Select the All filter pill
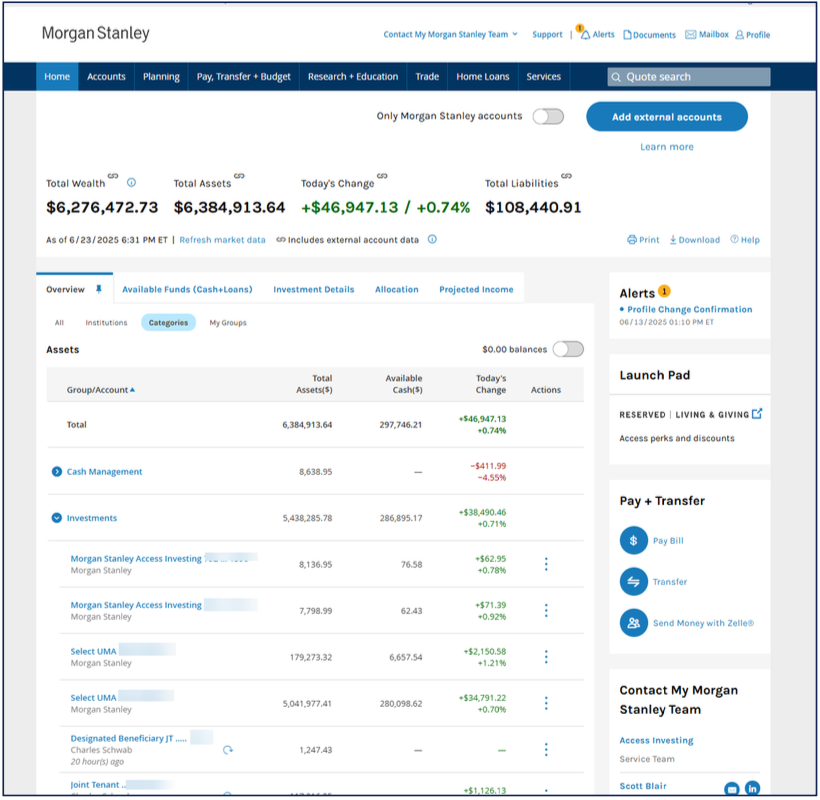 point(59,323)
